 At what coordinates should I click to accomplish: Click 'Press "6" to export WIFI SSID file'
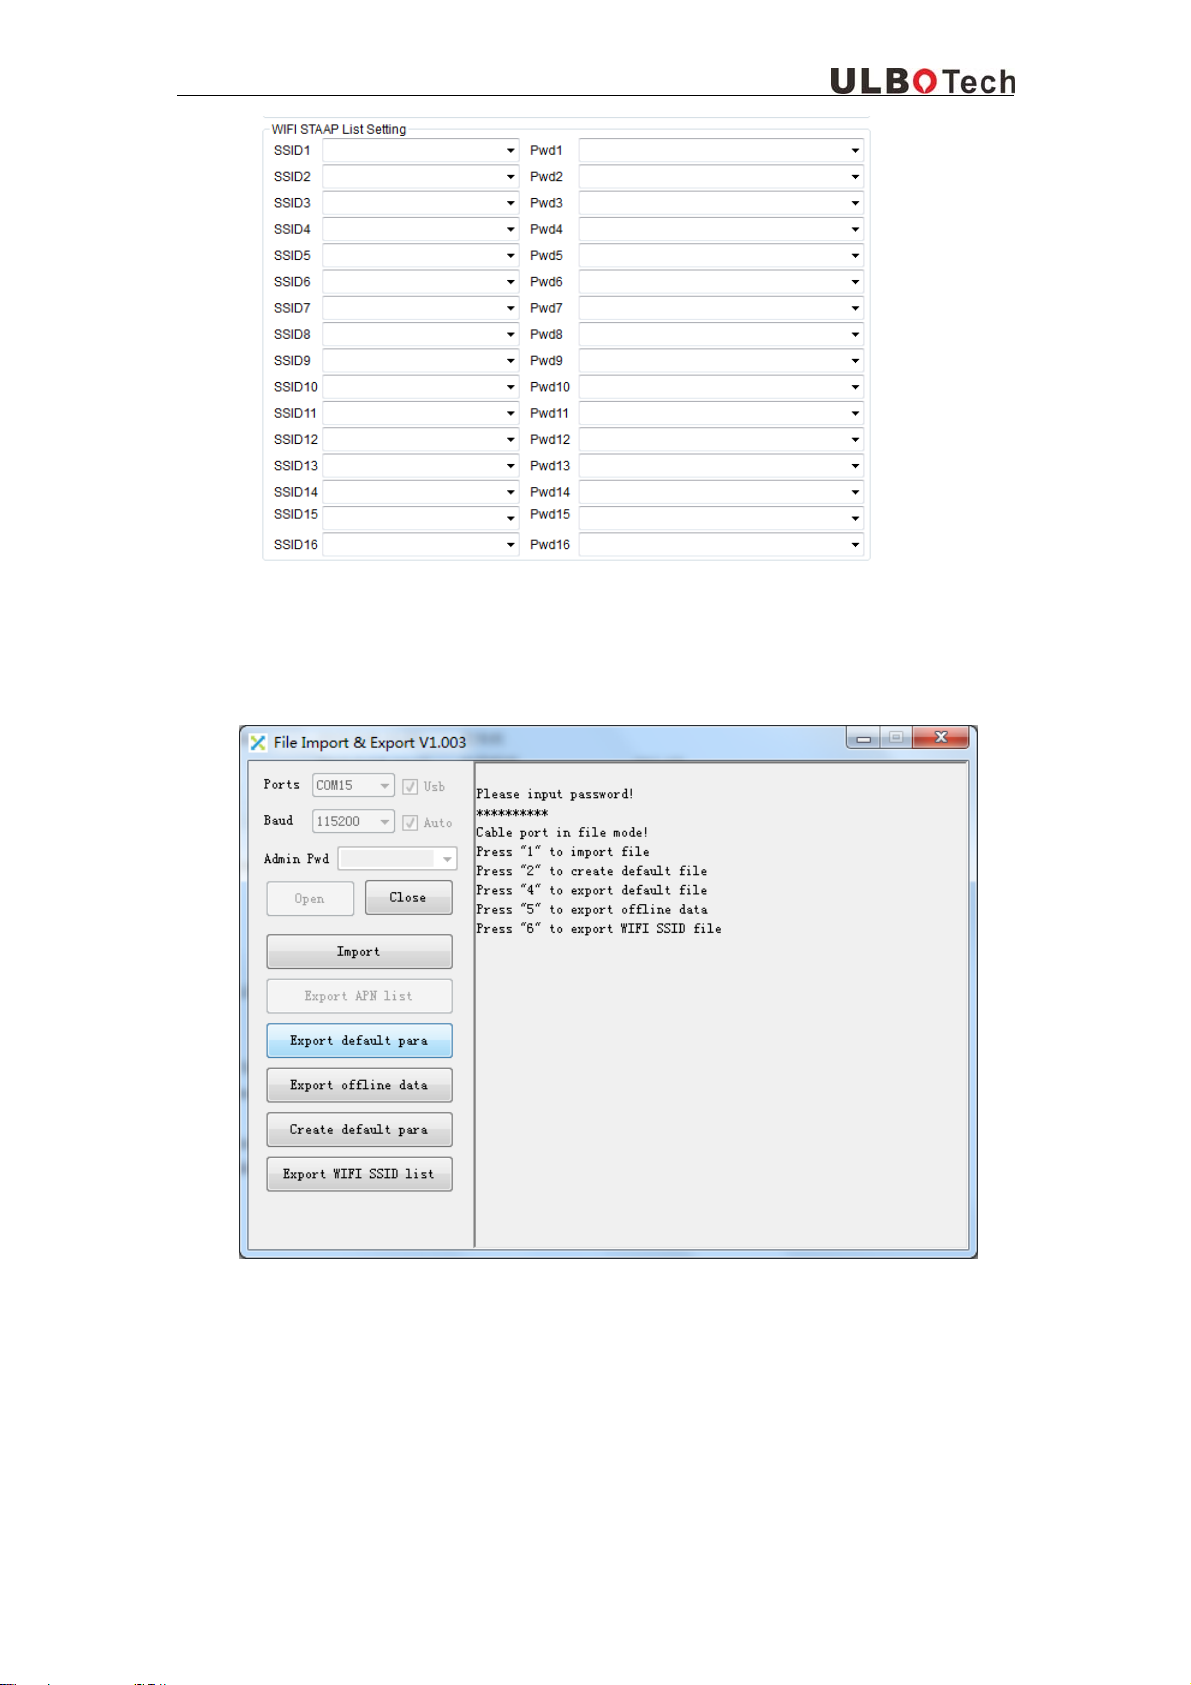coord(599,929)
